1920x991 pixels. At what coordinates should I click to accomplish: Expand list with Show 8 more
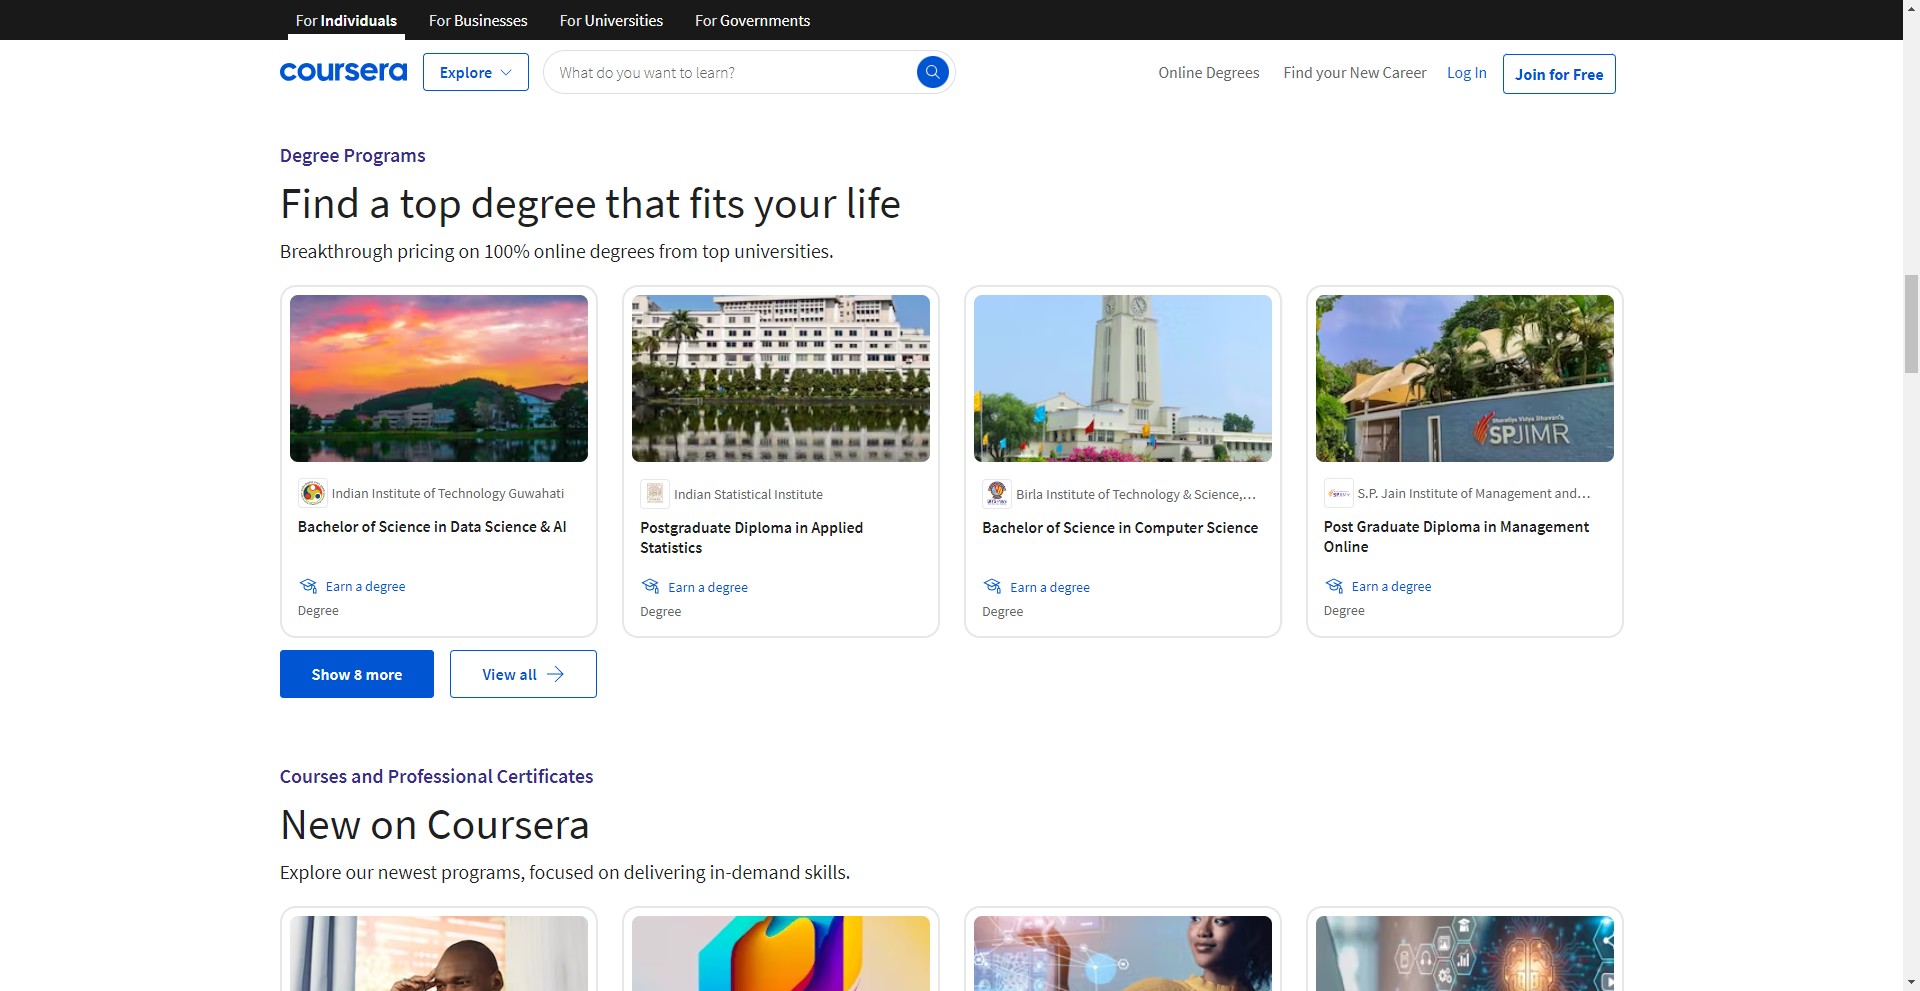pos(356,674)
